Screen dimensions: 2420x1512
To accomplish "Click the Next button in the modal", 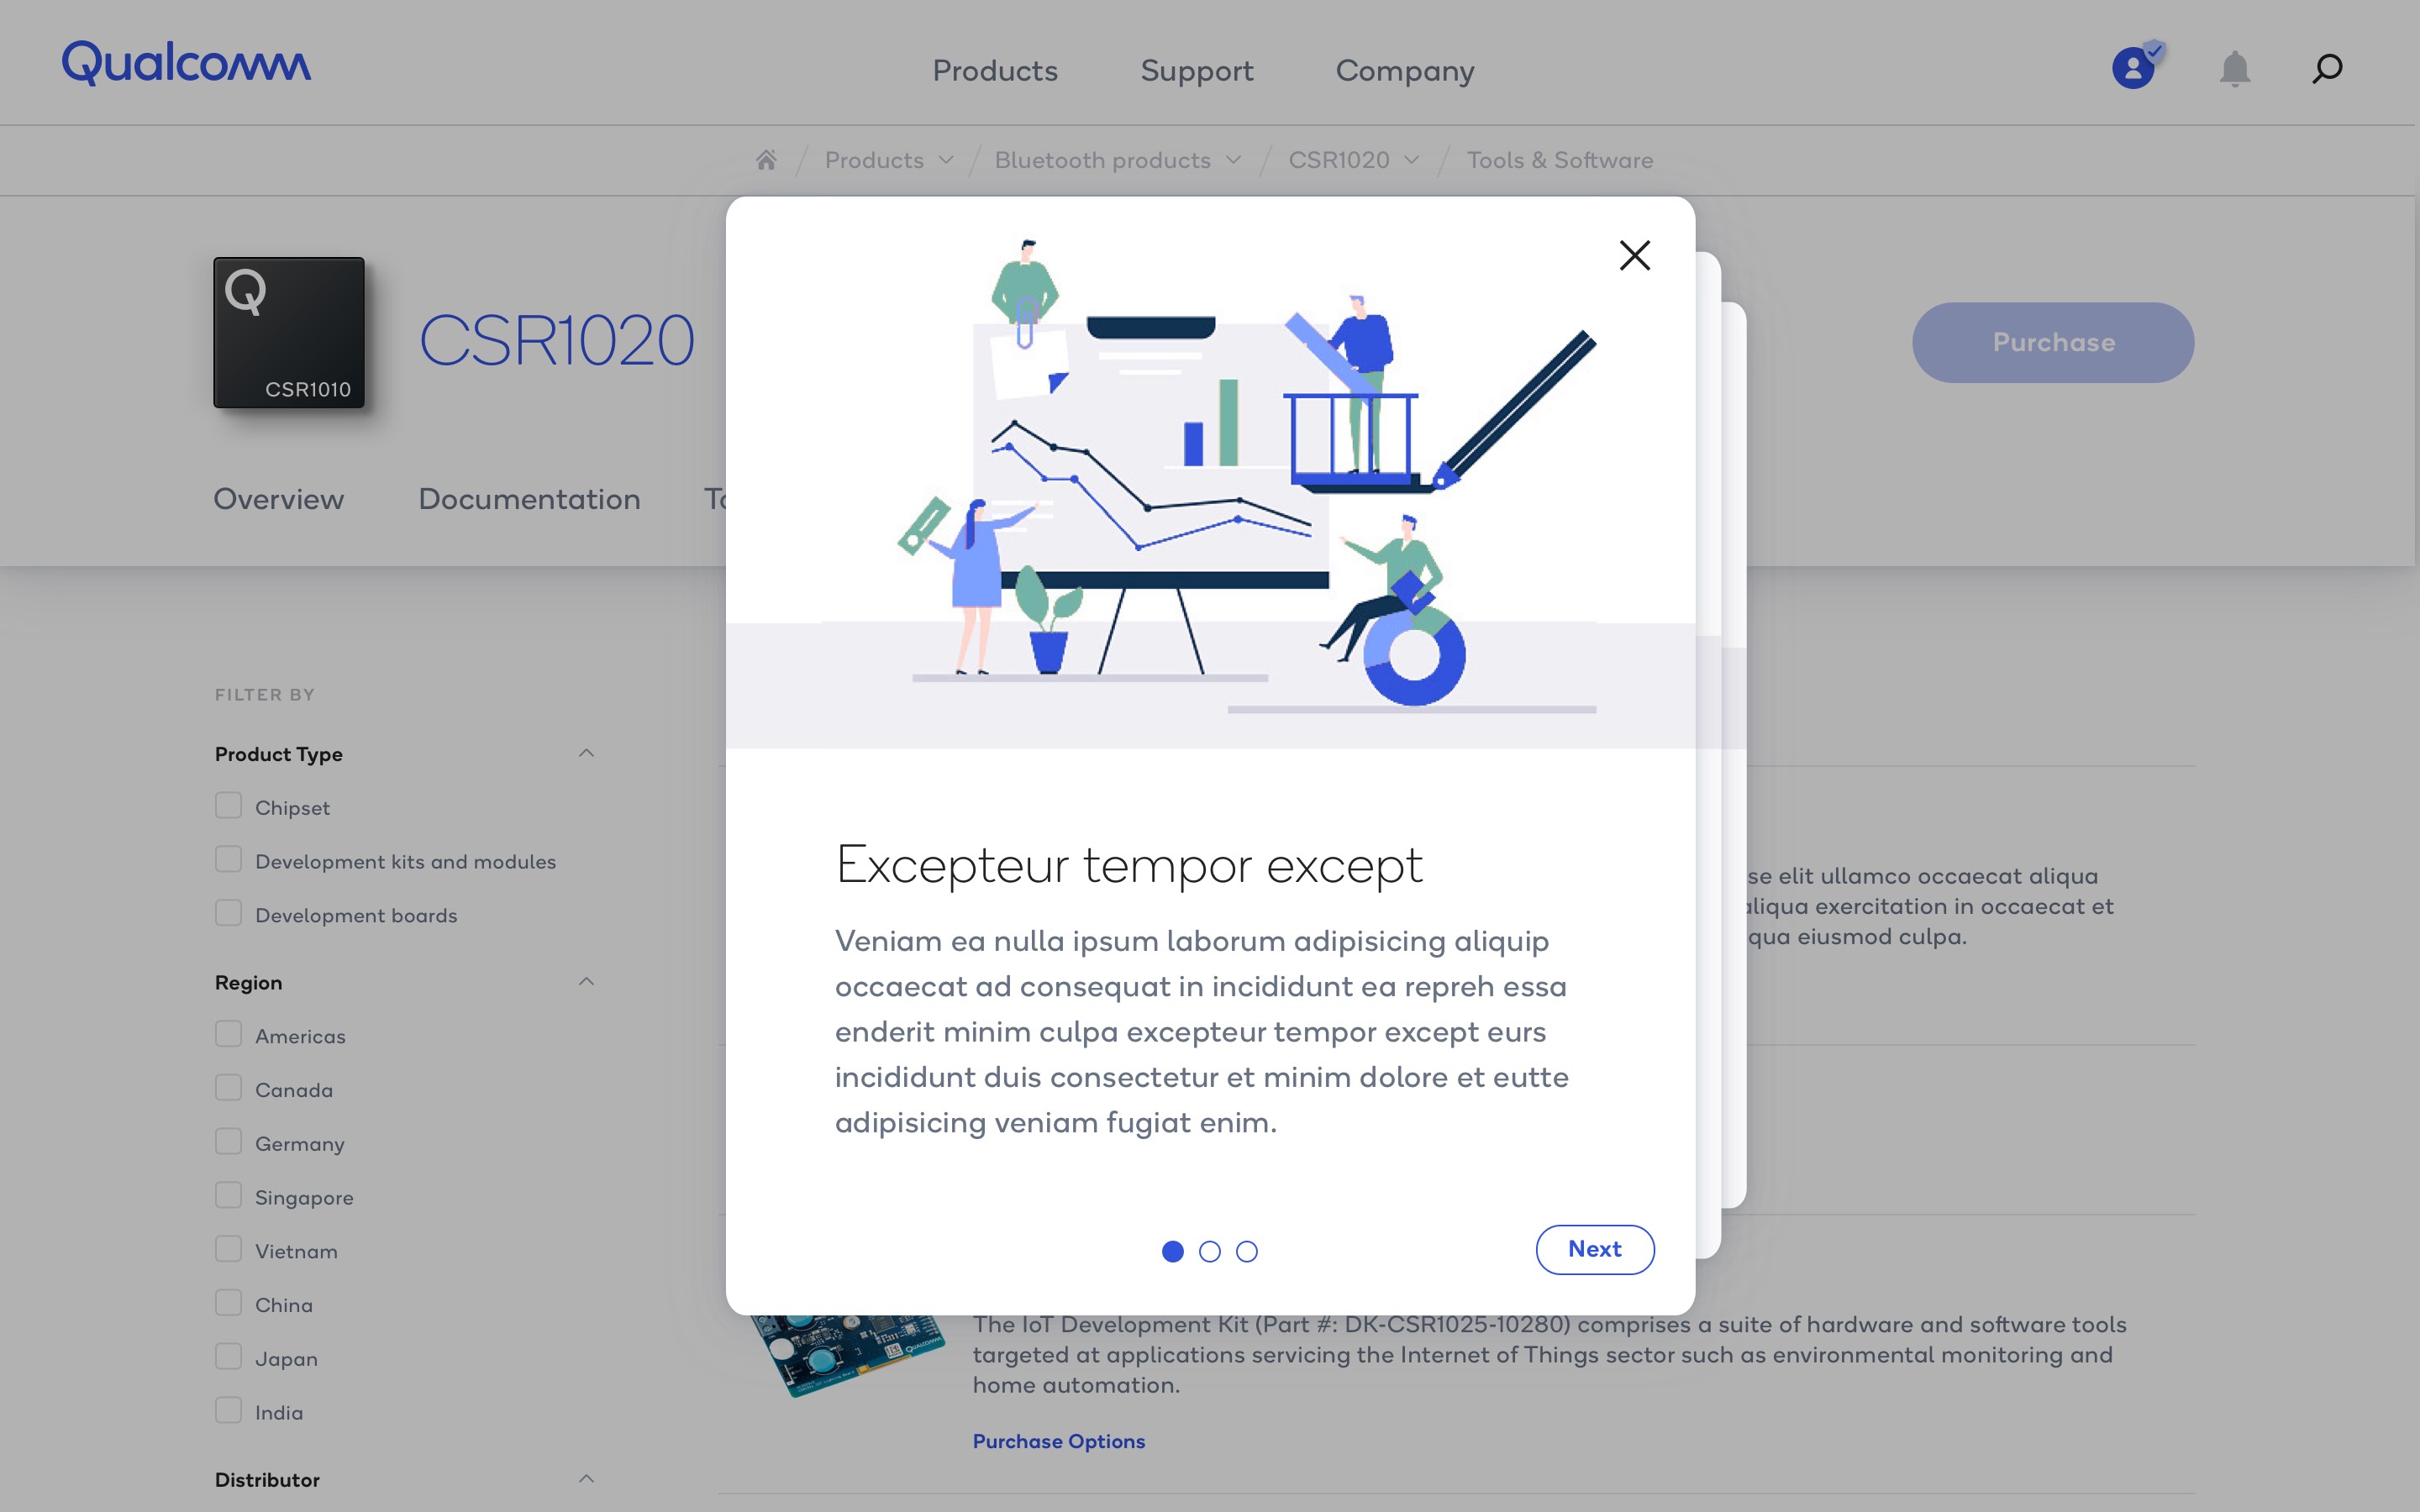I will 1595,1249.
